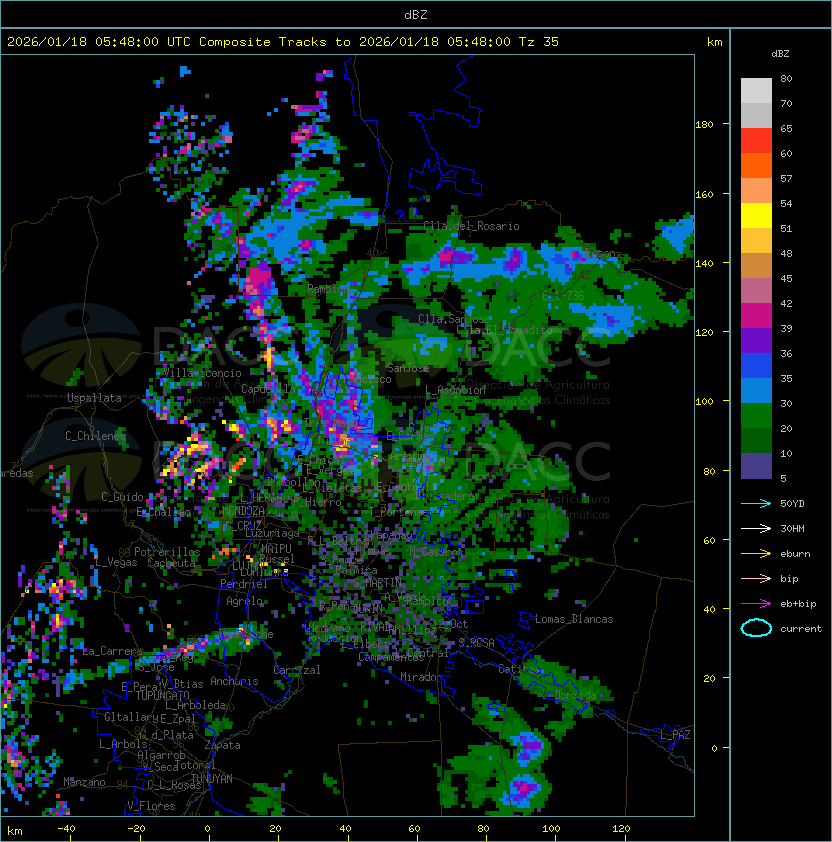Click the eb+bip legend label
832x842 pixels.
coord(798,604)
